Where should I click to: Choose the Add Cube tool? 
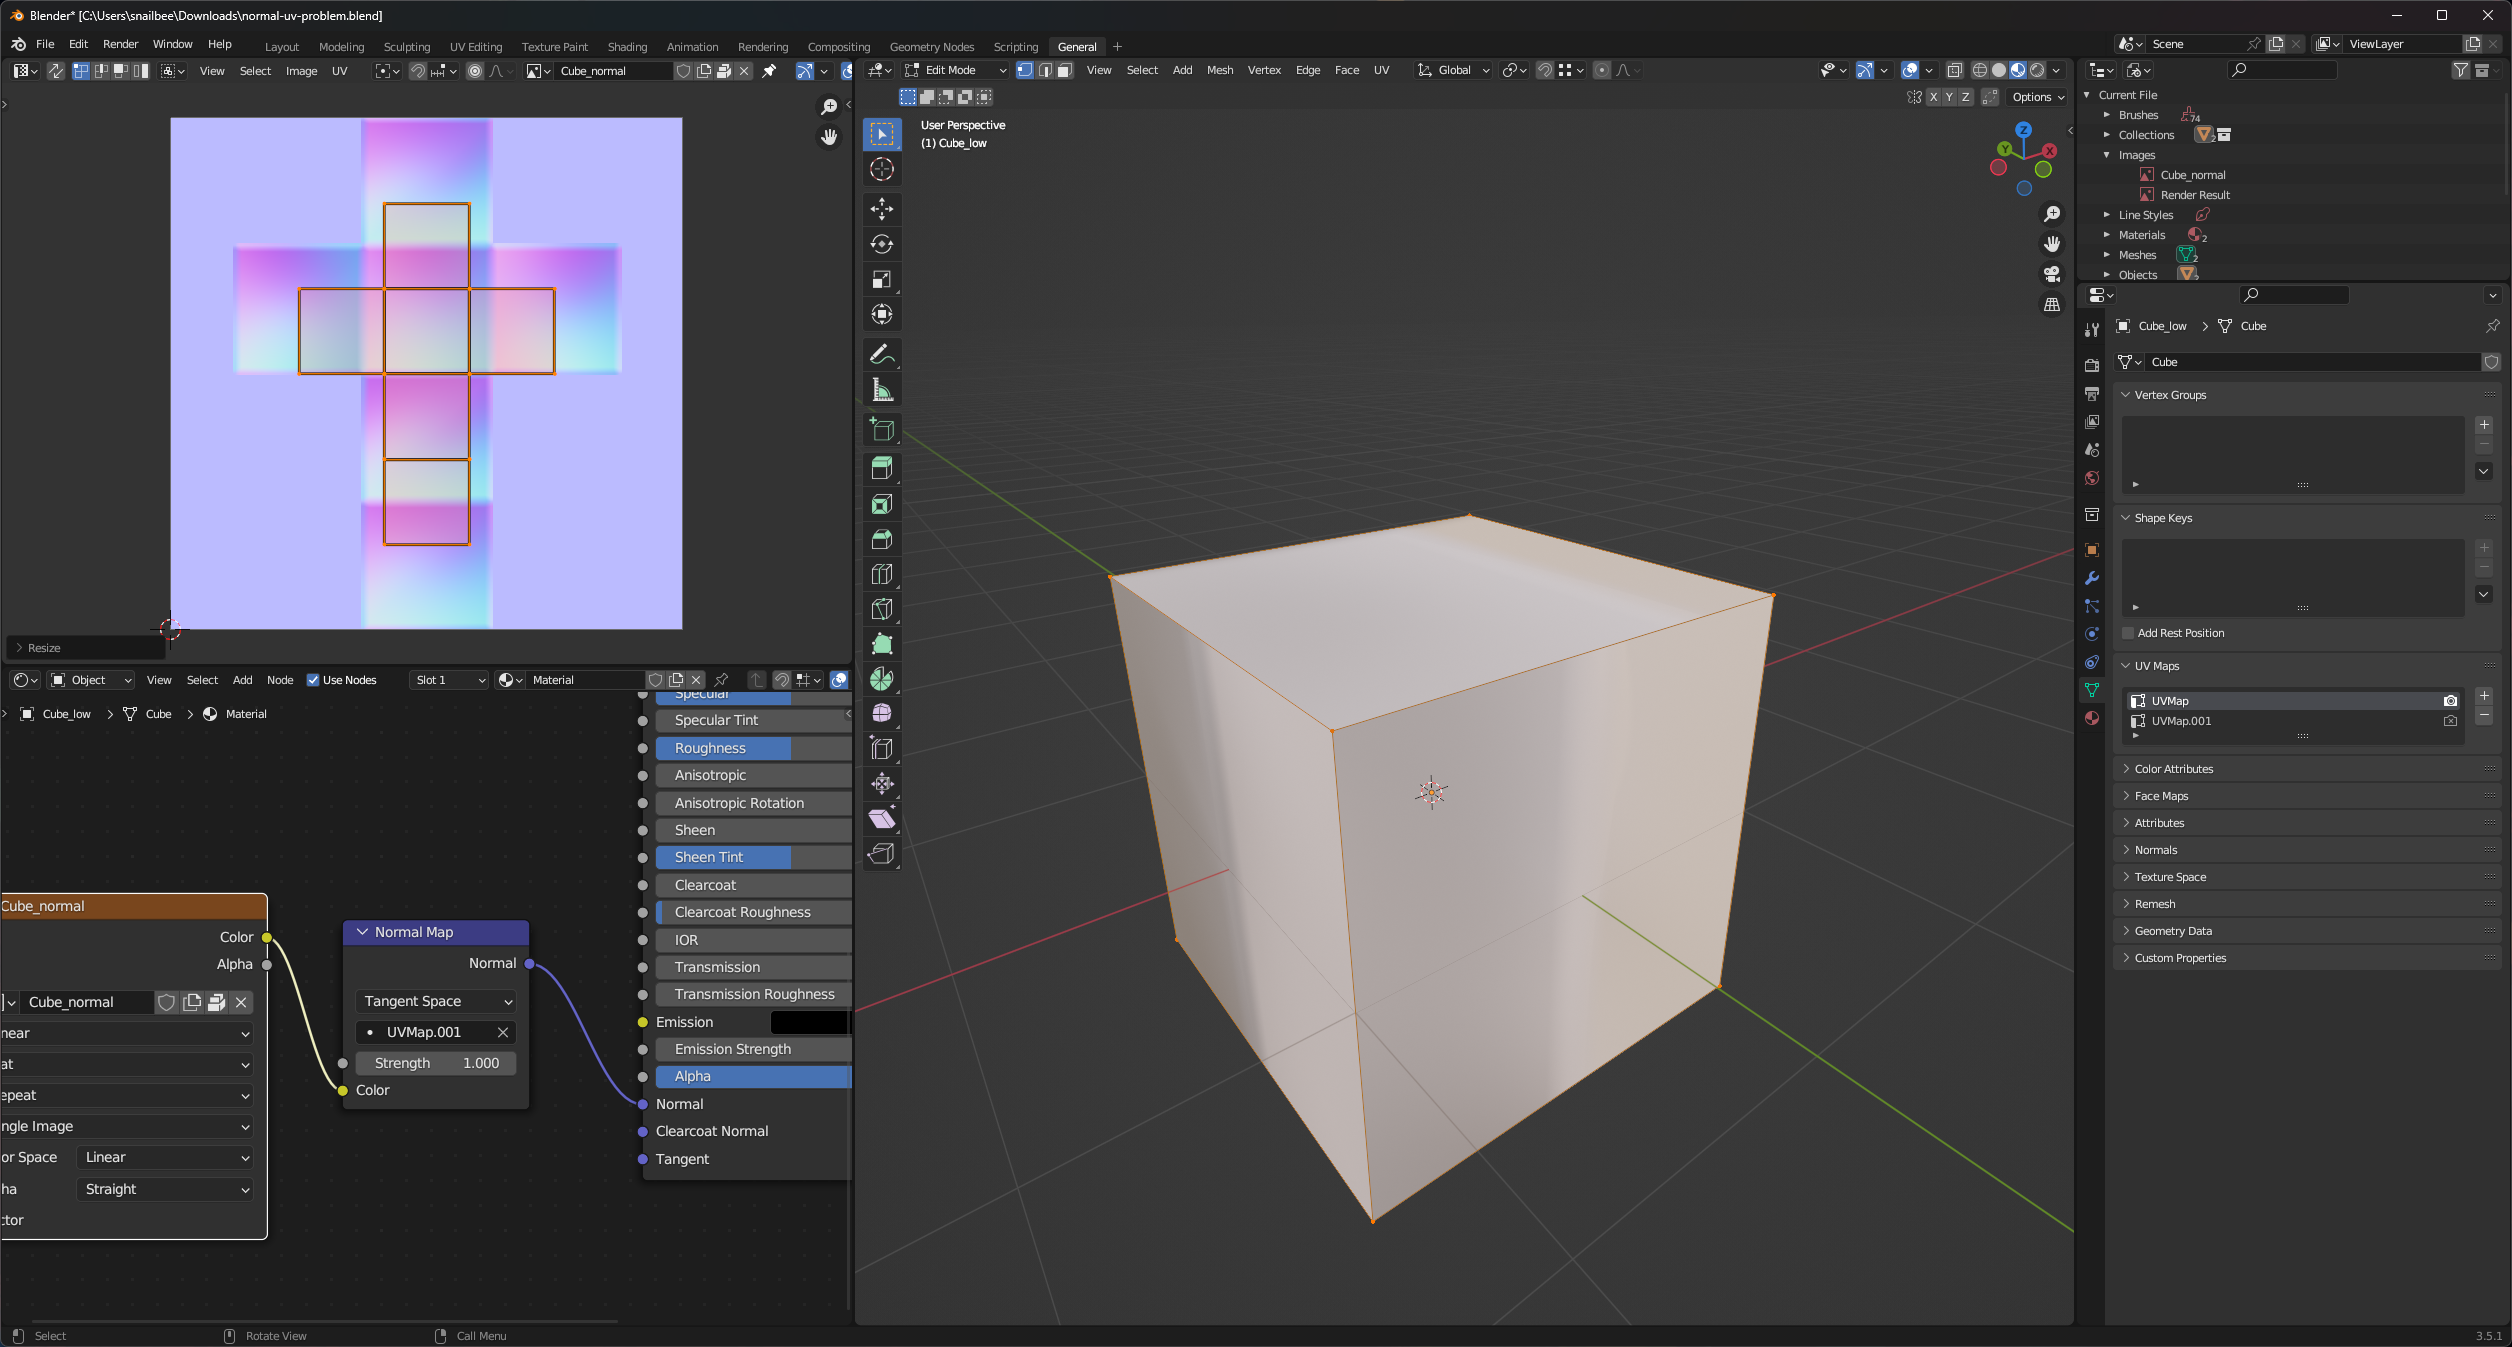(882, 429)
